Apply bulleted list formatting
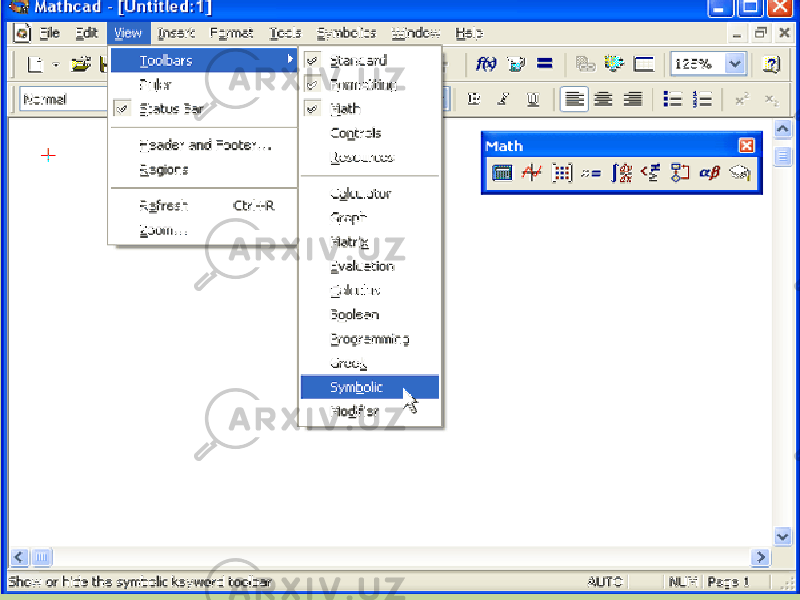This screenshot has width=800, height=600. click(672, 99)
